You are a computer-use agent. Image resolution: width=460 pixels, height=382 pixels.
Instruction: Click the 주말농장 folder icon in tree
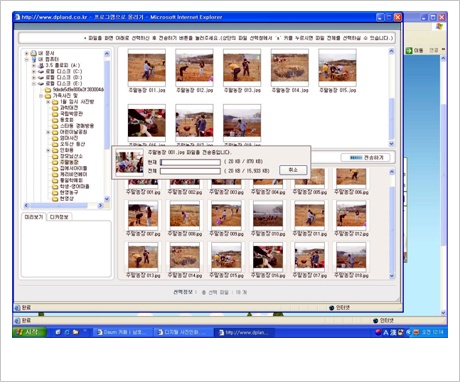click(x=55, y=162)
